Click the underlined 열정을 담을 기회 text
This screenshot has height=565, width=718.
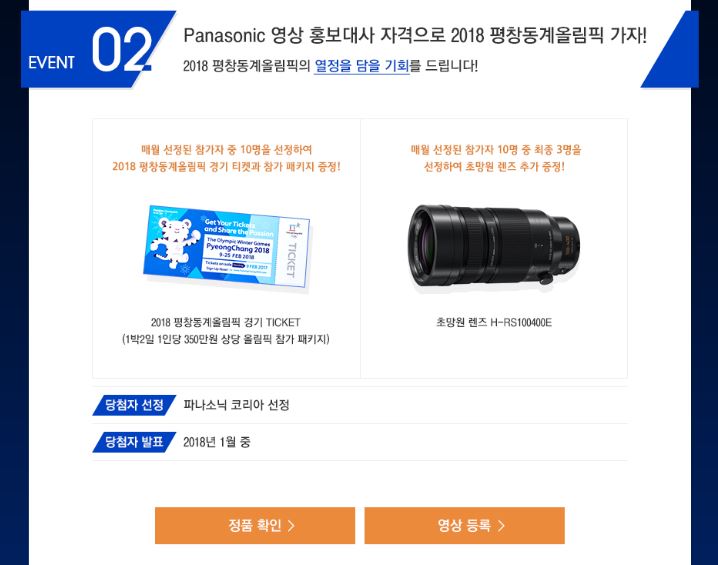click(x=361, y=66)
